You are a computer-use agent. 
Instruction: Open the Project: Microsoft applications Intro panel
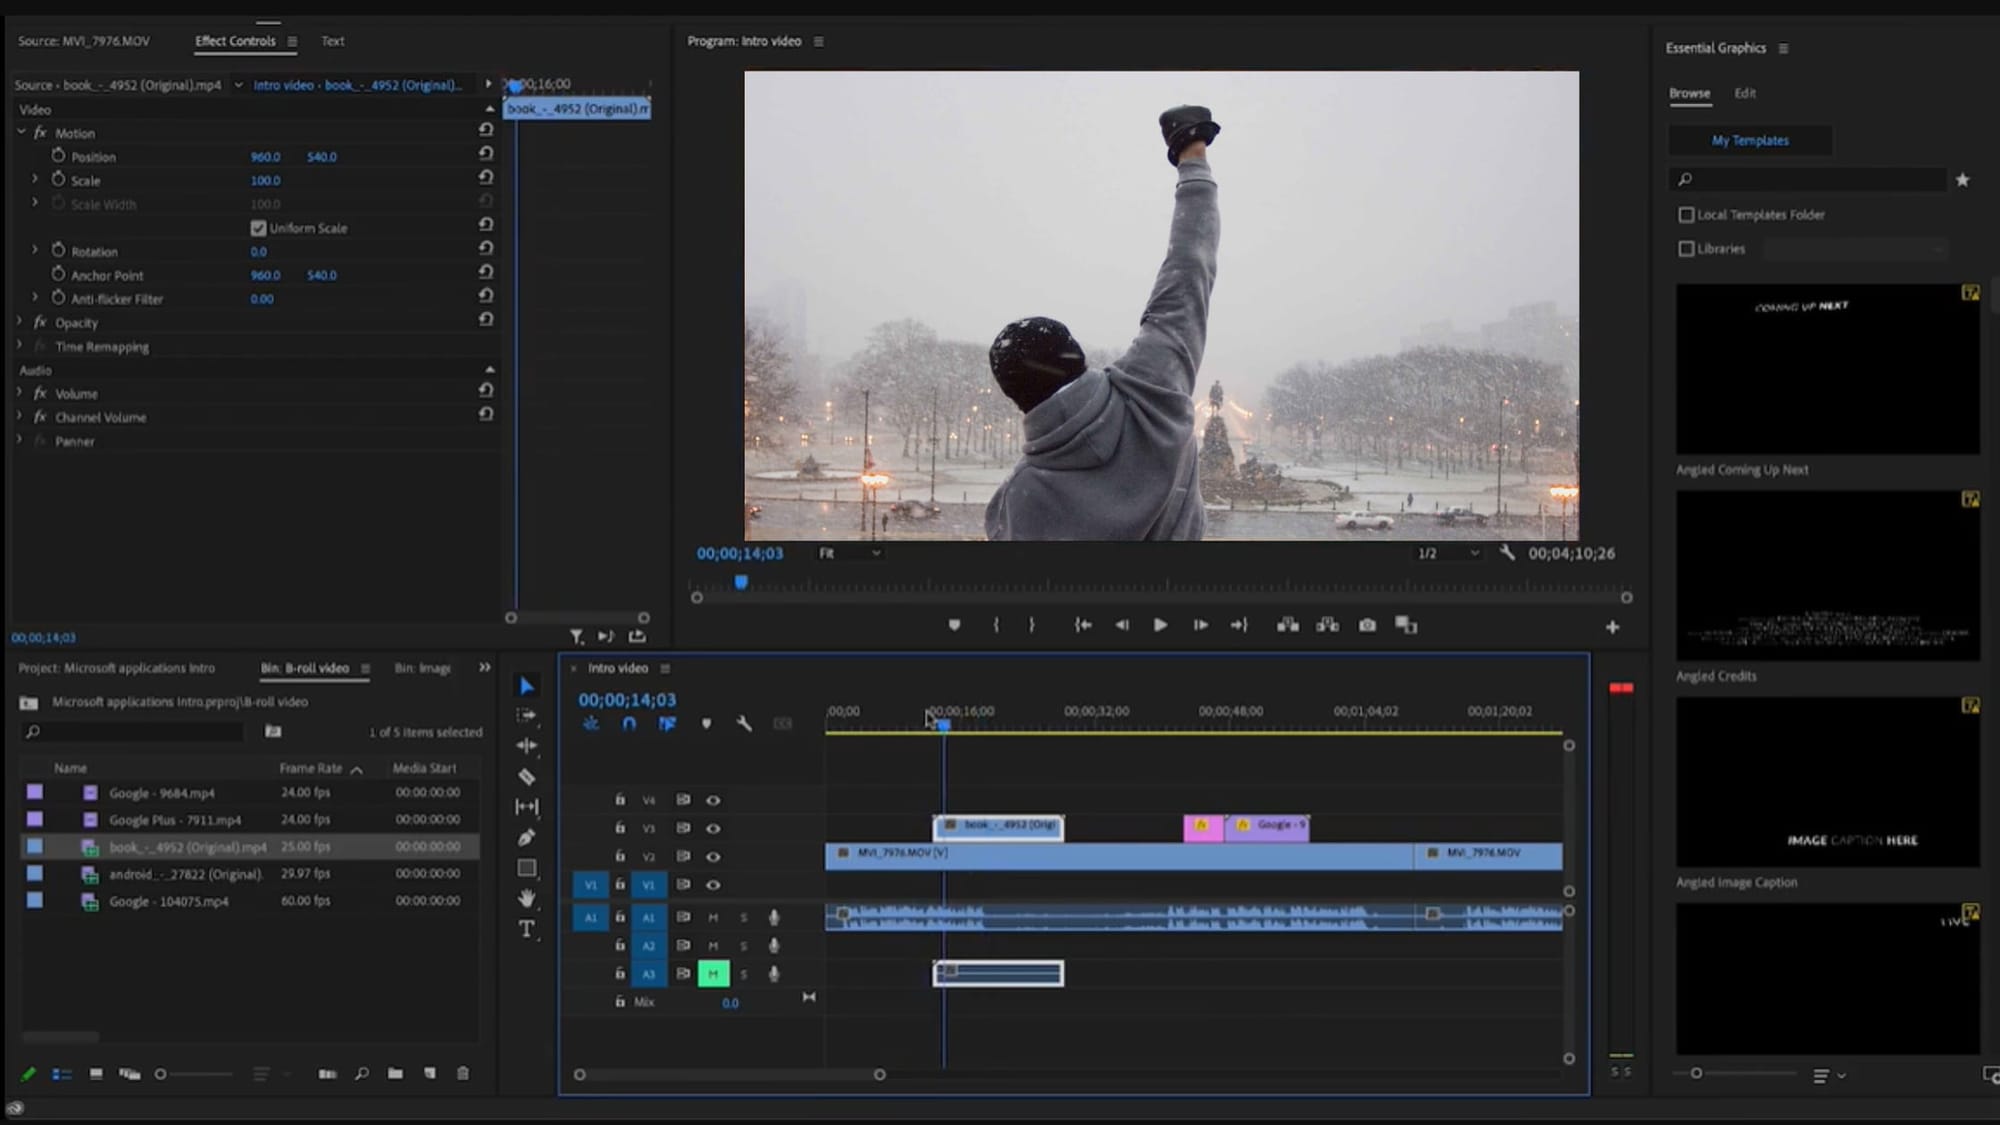[116, 668]
